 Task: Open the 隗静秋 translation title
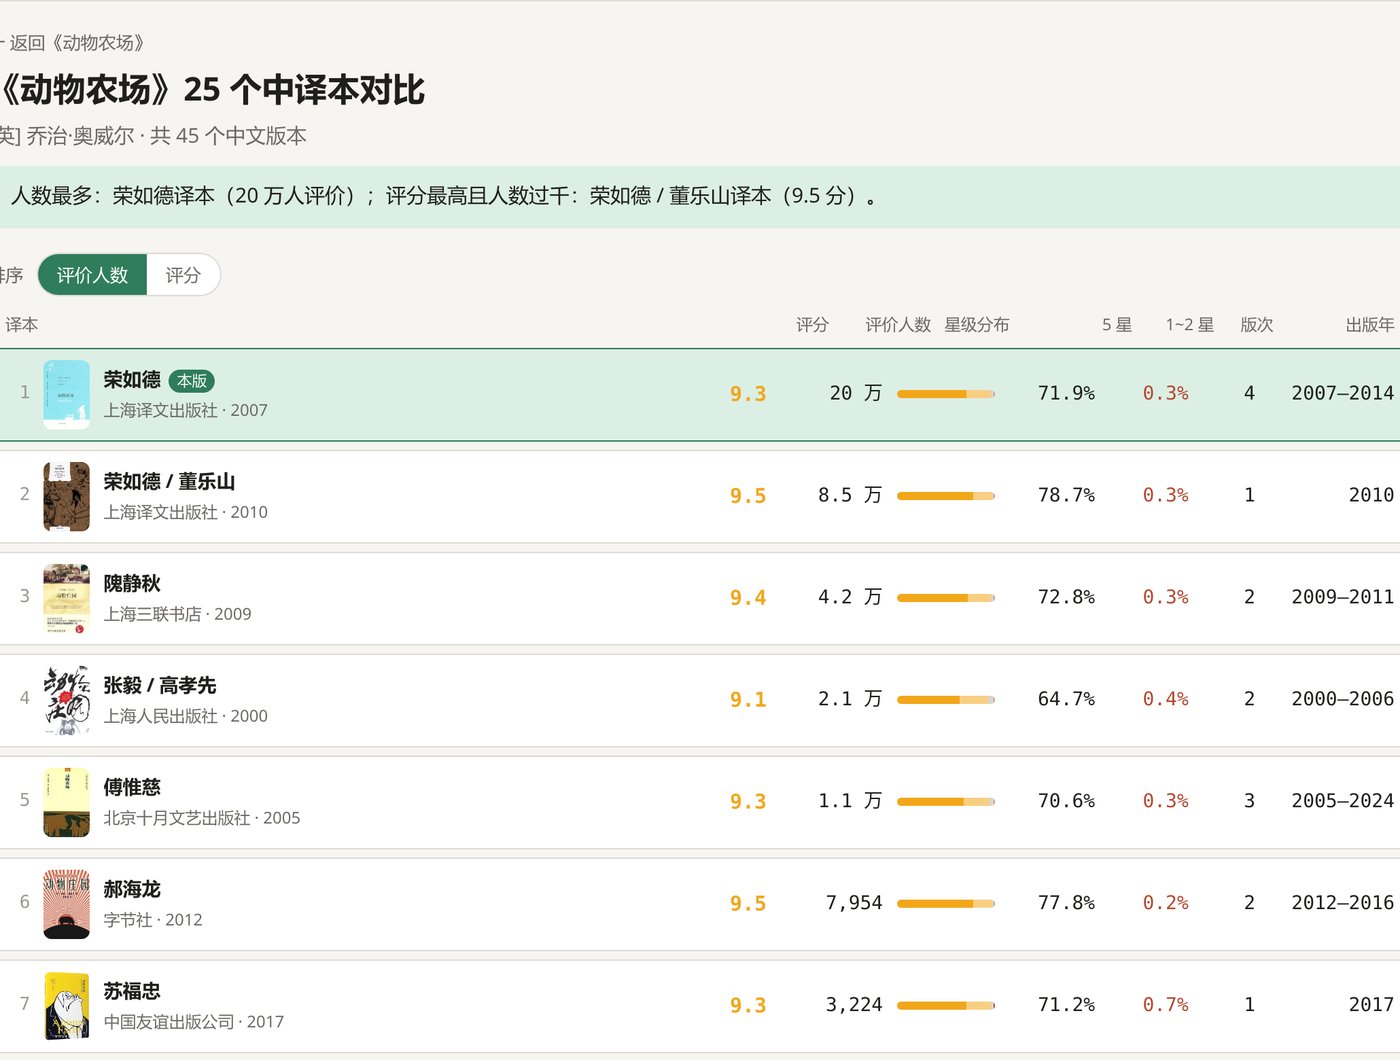point(132,584)
